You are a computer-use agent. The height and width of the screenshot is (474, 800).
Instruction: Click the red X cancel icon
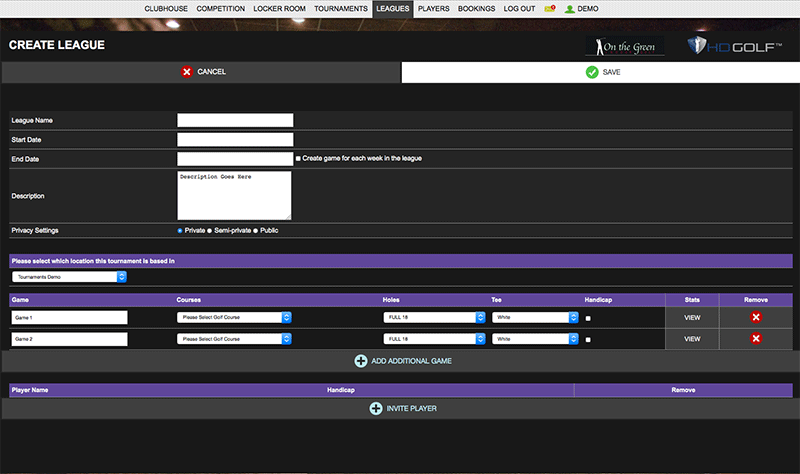[x=187, y=72]
